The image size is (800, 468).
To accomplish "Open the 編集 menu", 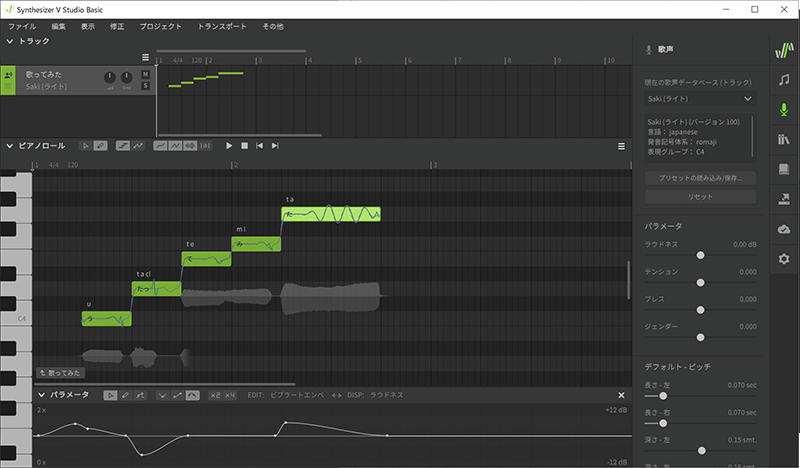I will click(x=59, y=27).
